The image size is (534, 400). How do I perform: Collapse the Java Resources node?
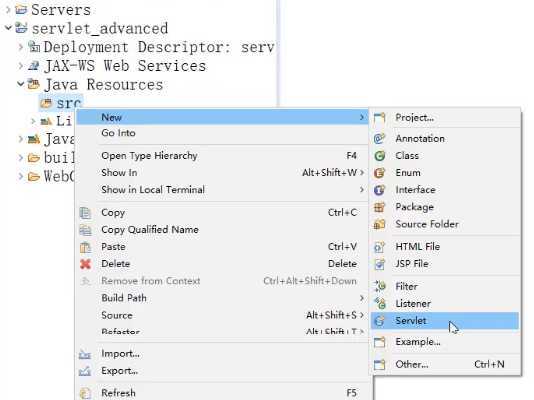coord(21,83)
